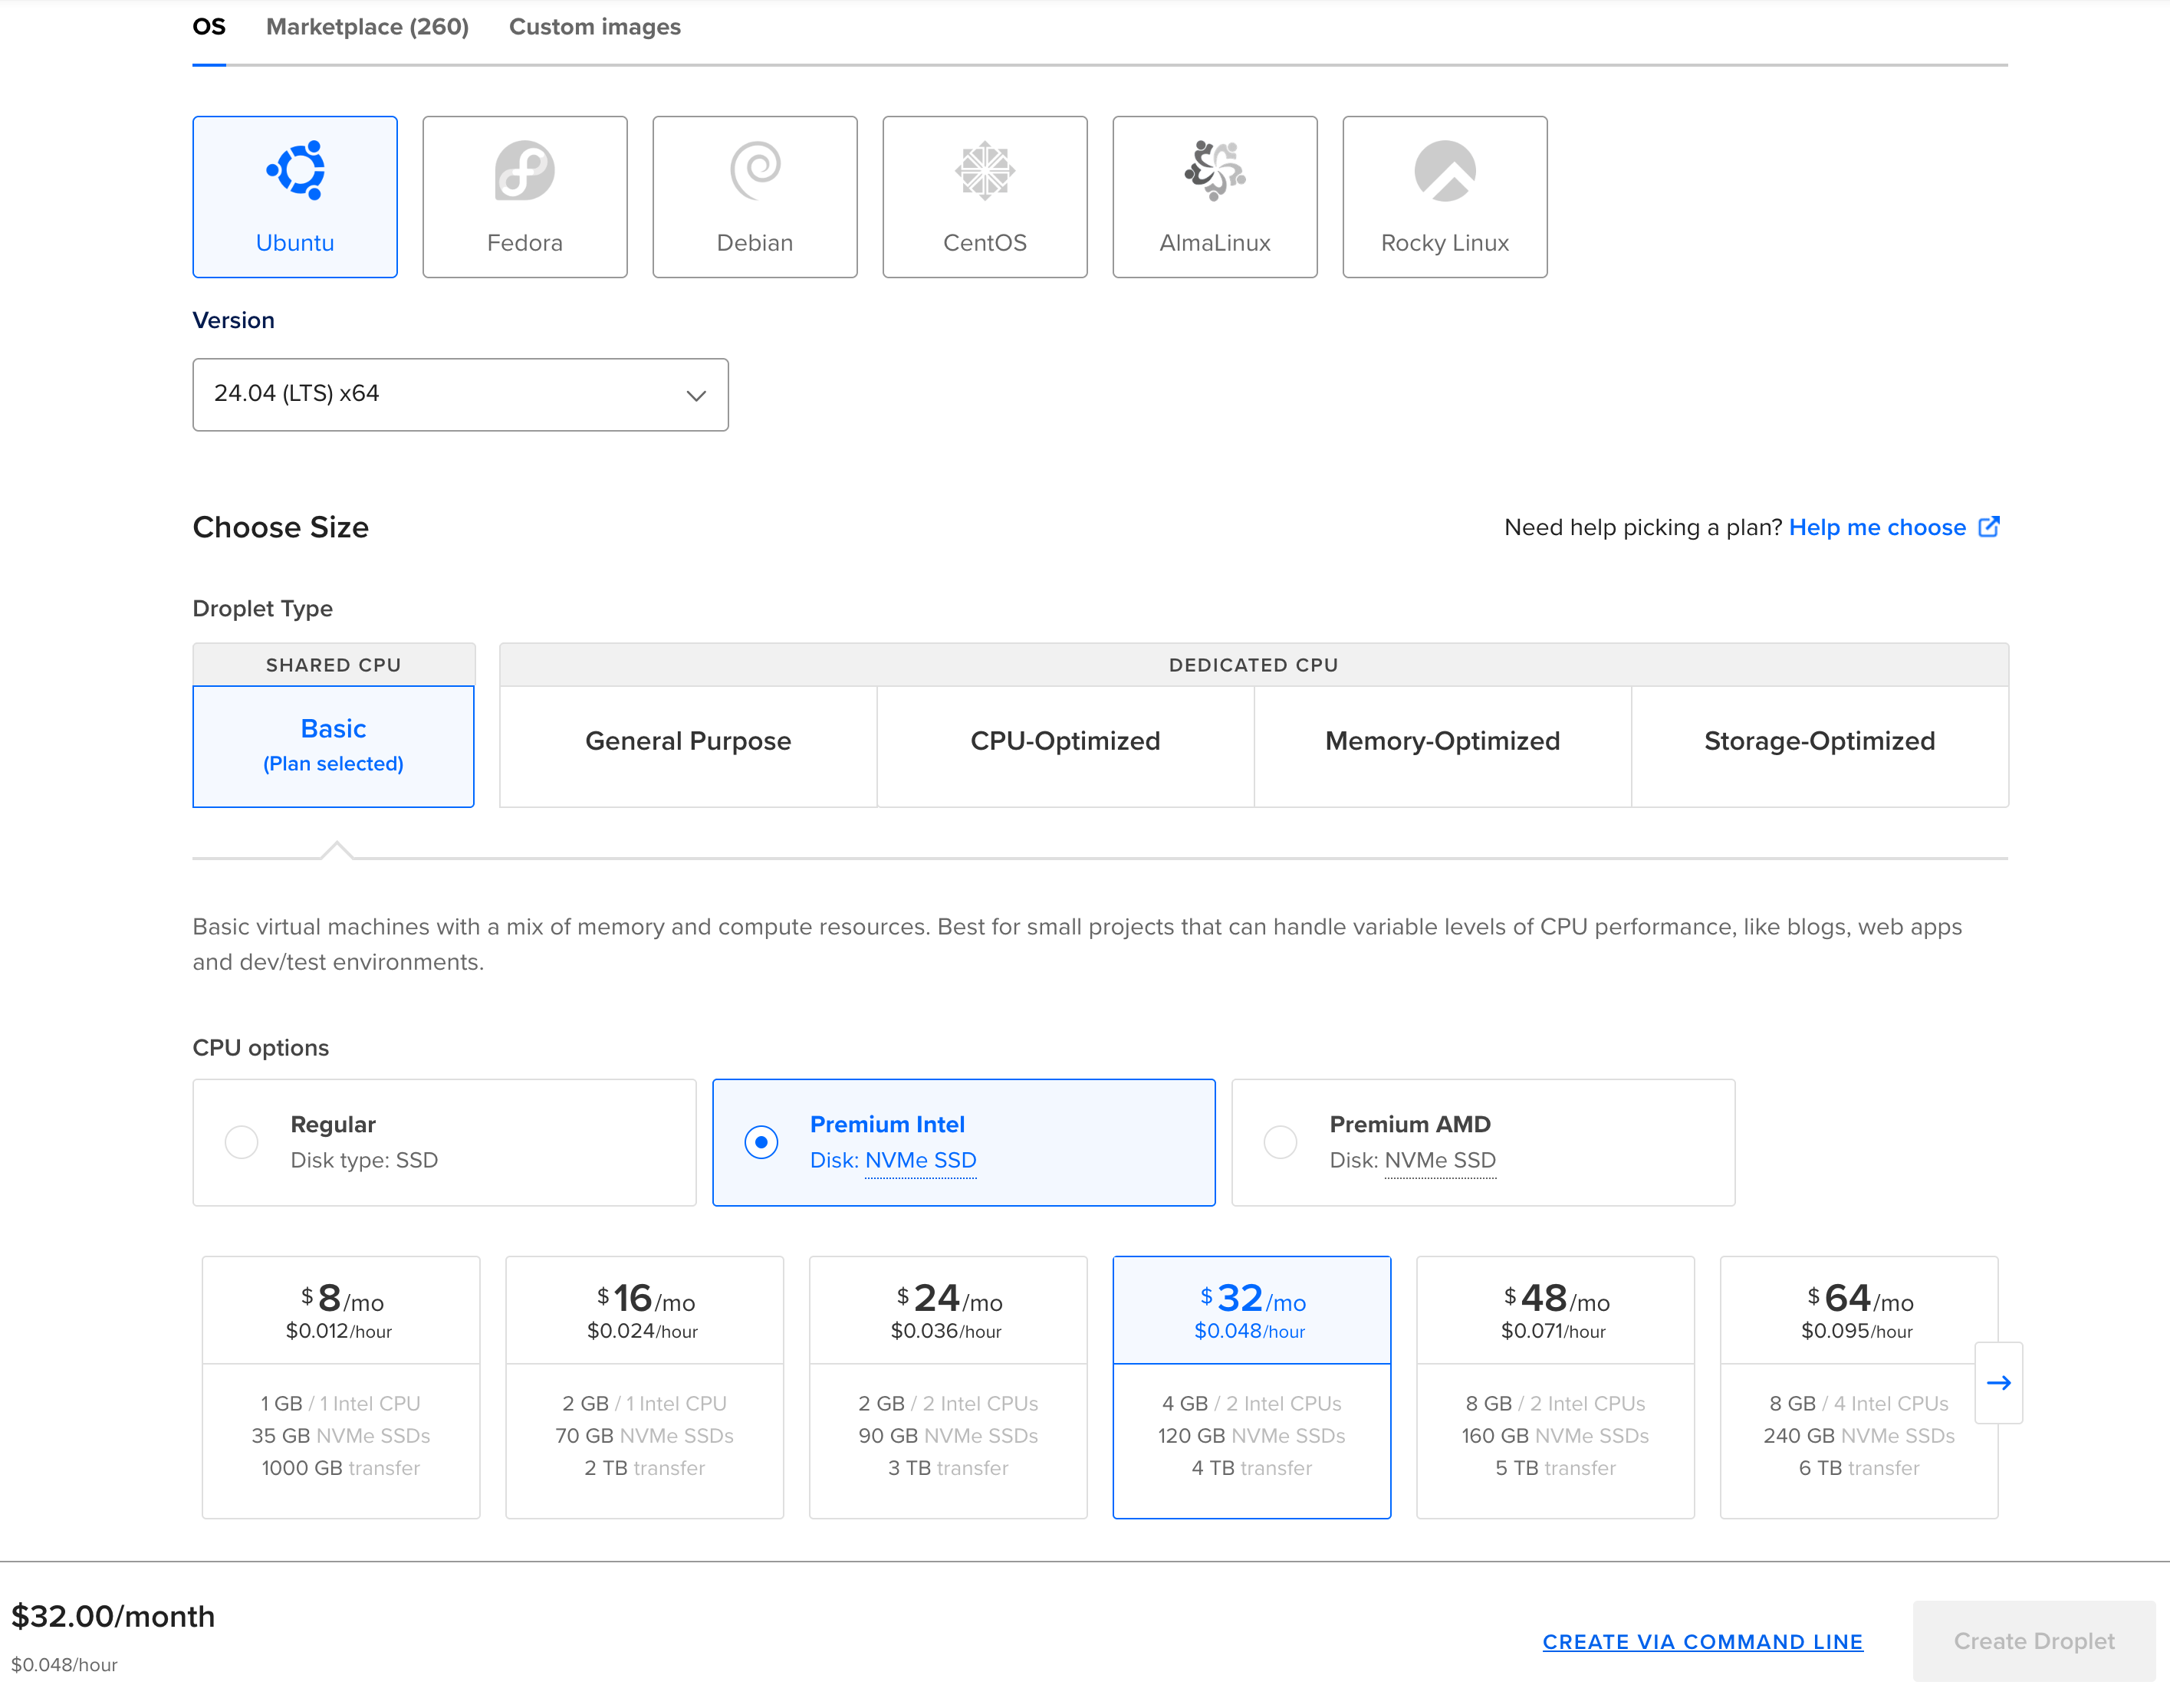Select the $32/mo plan card
The height and width of the screenshot is (1708, 2170).
coord(1252,1387)
